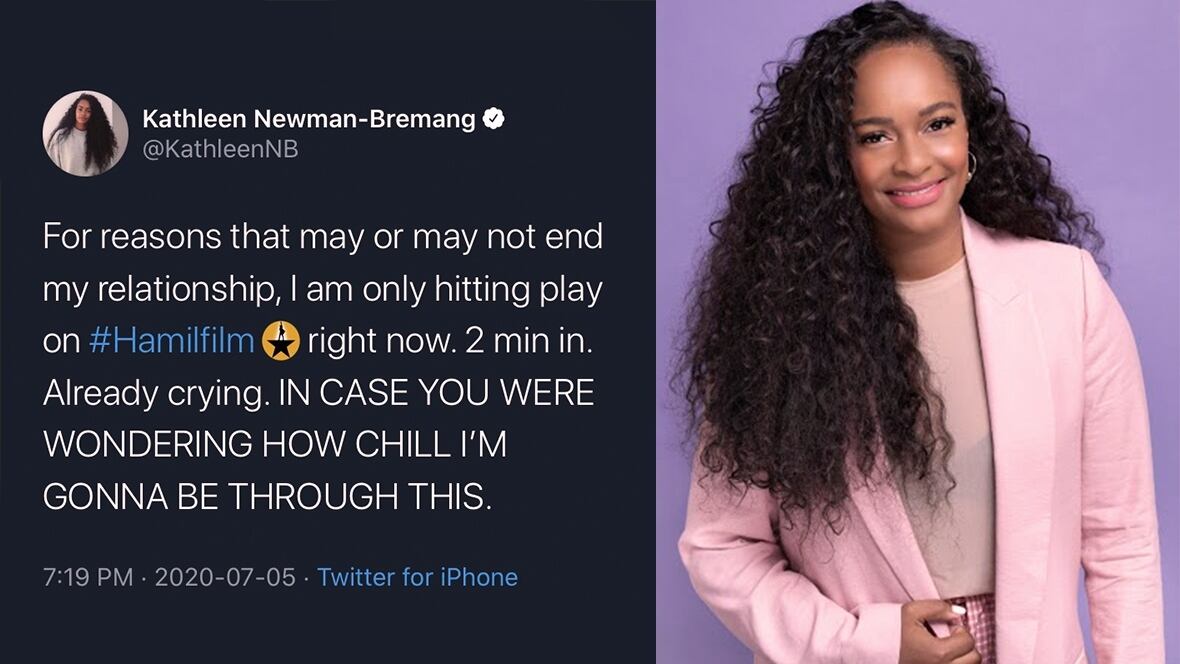Click the hoop earring in the portrait
This screenshot has width=1180, height=664.
(x=970, y=164)
